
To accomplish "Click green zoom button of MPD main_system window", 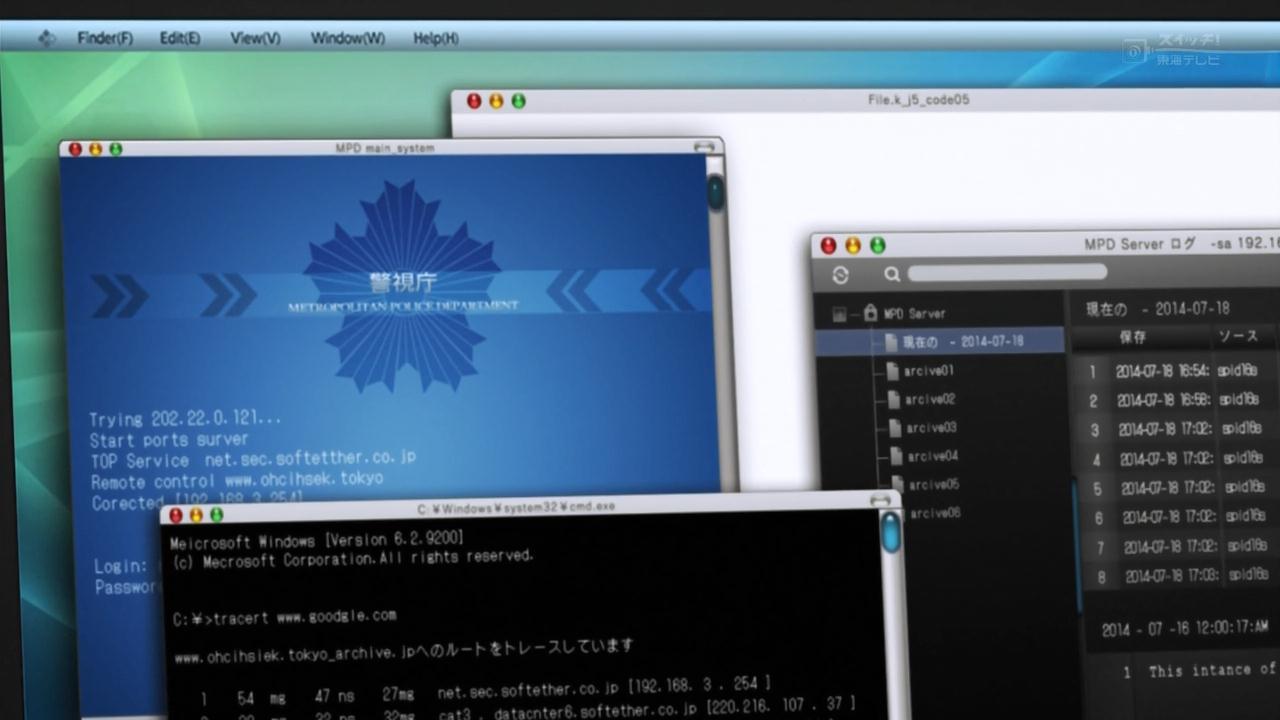I will click(115, 149).
